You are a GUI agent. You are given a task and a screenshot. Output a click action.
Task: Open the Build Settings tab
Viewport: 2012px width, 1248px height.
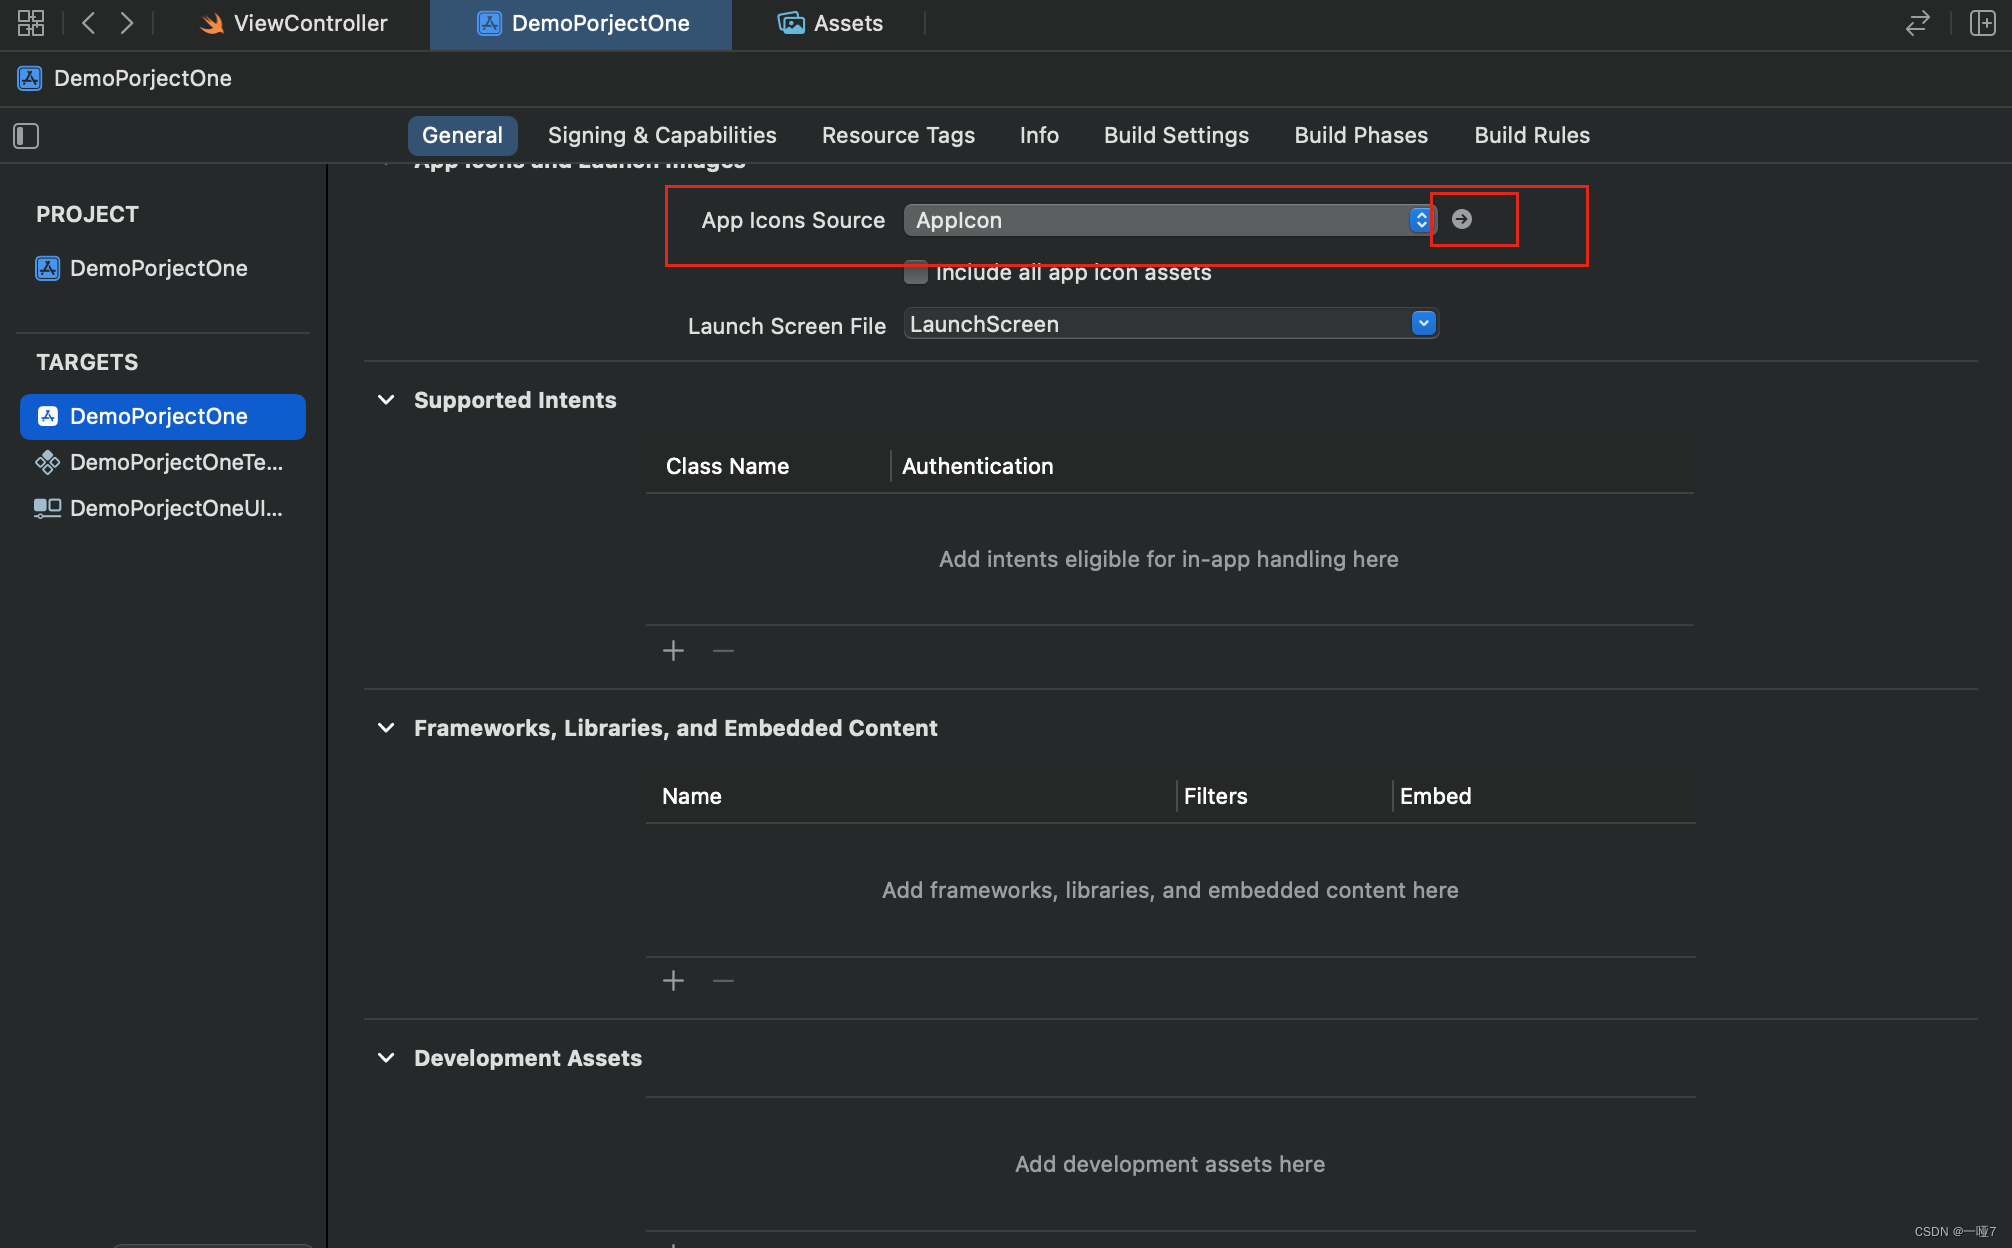(x=1176, y=135)
